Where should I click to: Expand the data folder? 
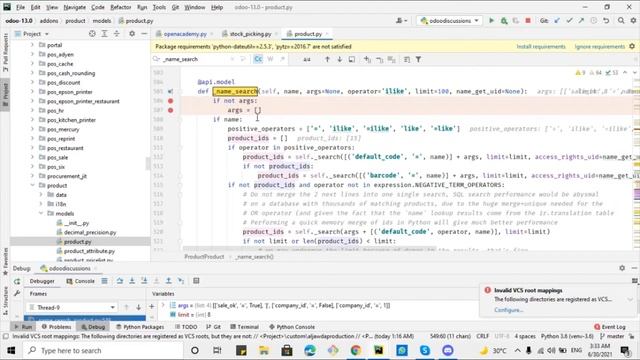point(41,195)
